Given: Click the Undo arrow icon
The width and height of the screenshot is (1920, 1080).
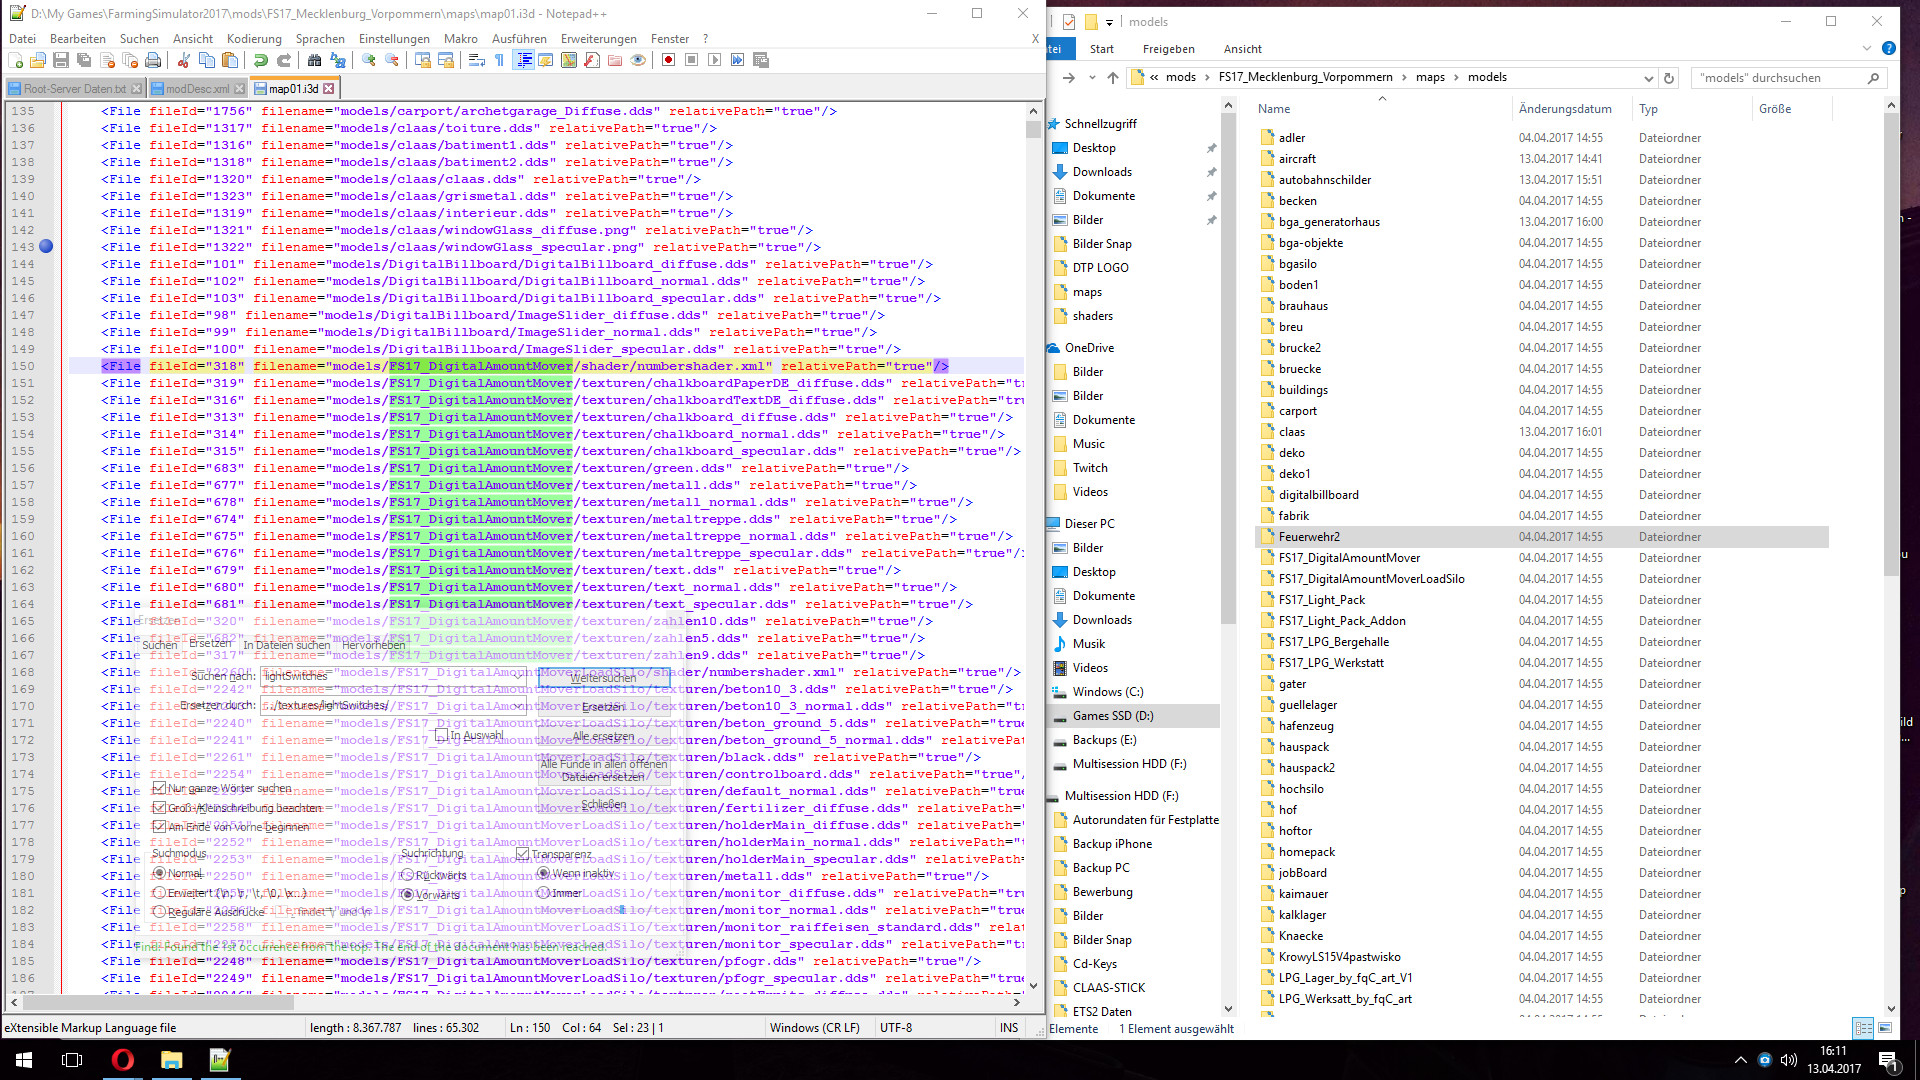Looking at the screenshot, I should tap(261, 60).
